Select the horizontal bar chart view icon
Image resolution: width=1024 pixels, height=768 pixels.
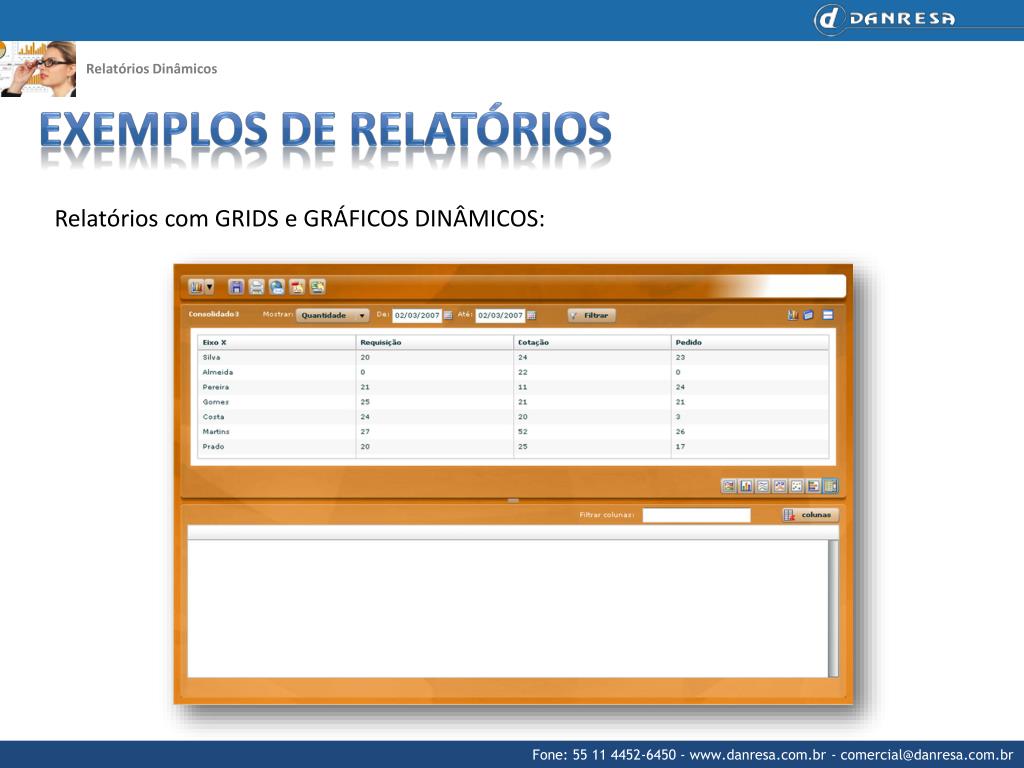[814, 486]
